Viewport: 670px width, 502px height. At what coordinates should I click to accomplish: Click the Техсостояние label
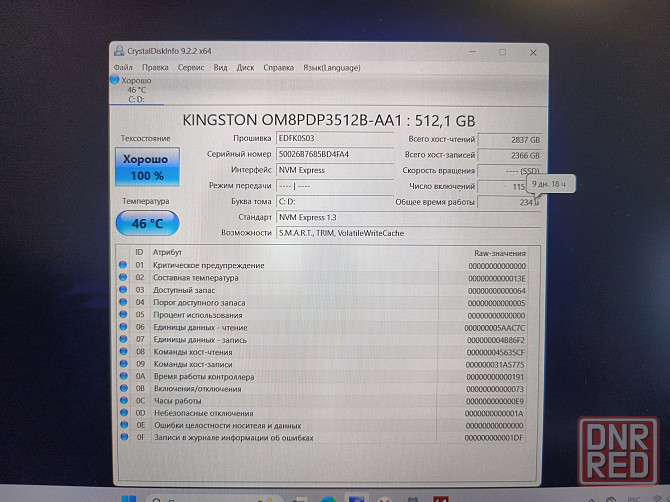pos(145,138)
